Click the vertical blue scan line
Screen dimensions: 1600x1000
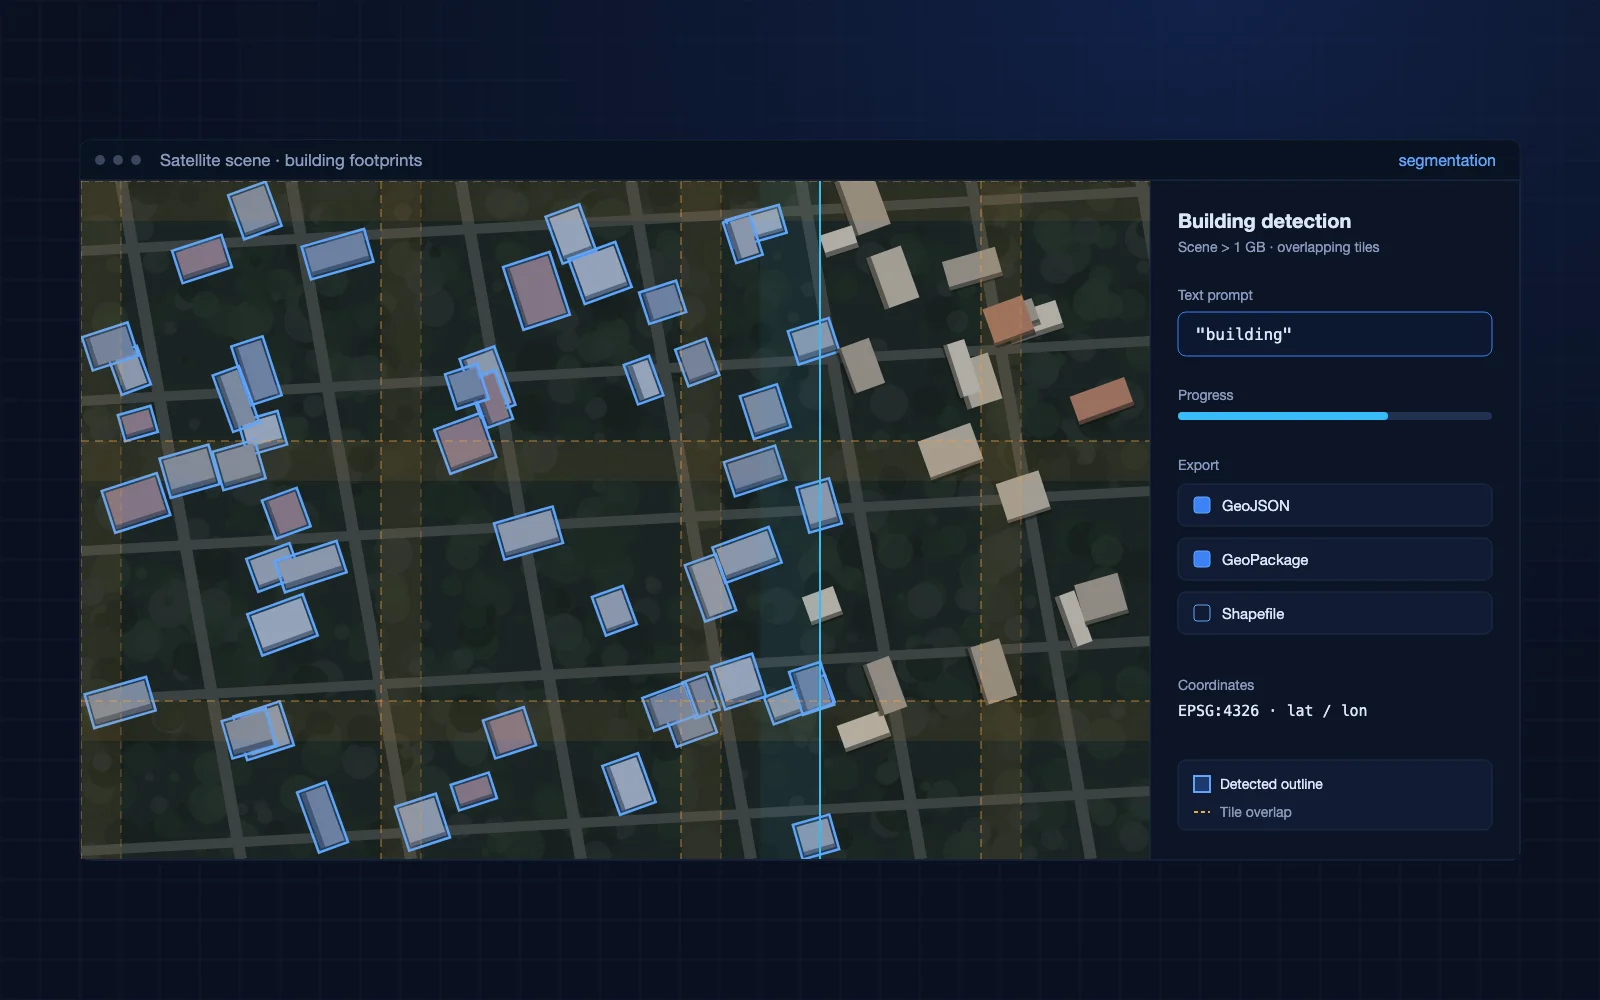tap(819, 520)
